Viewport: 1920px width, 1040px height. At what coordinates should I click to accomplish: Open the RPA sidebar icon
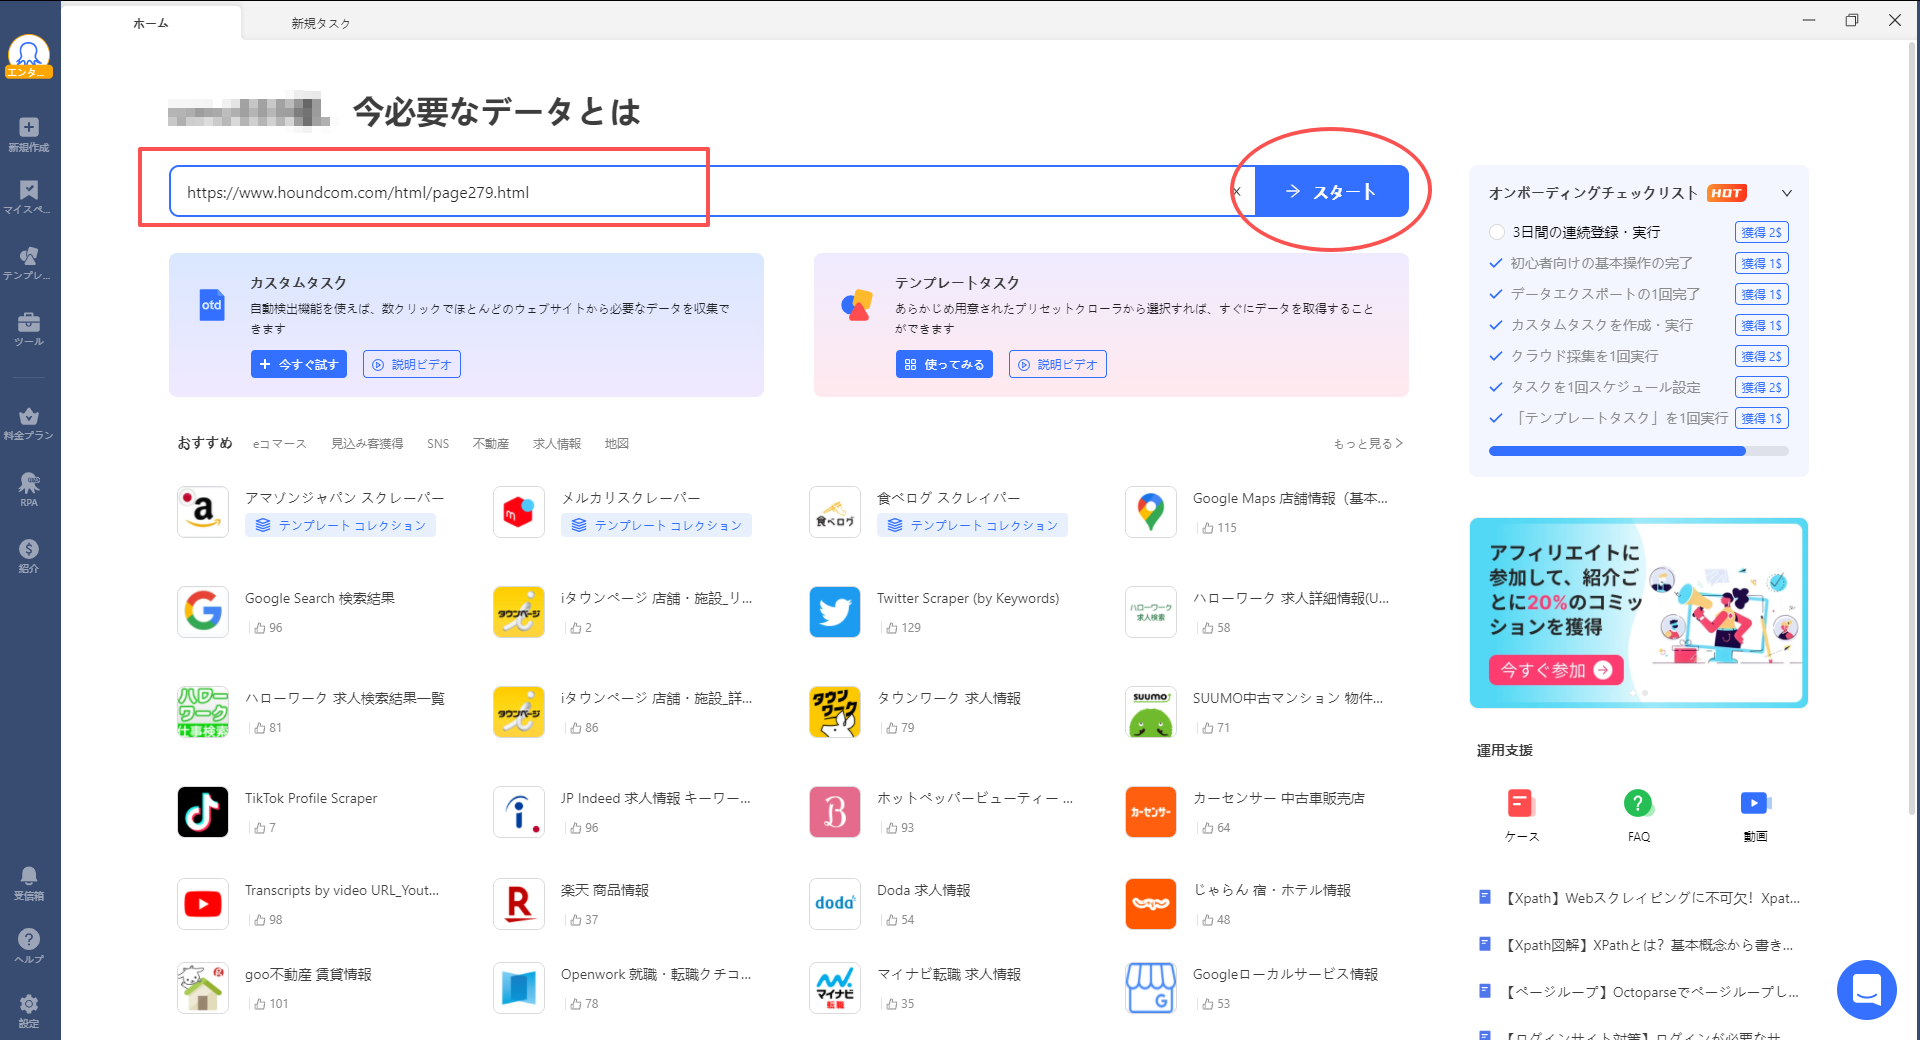pyautogui.click(x=29, y=489)
